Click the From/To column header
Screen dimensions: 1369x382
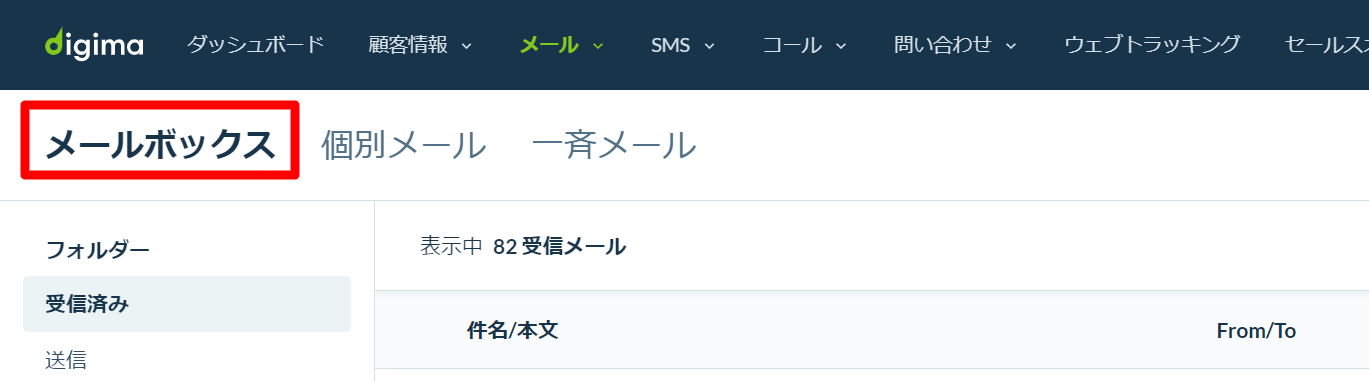tap(1256, 331)
